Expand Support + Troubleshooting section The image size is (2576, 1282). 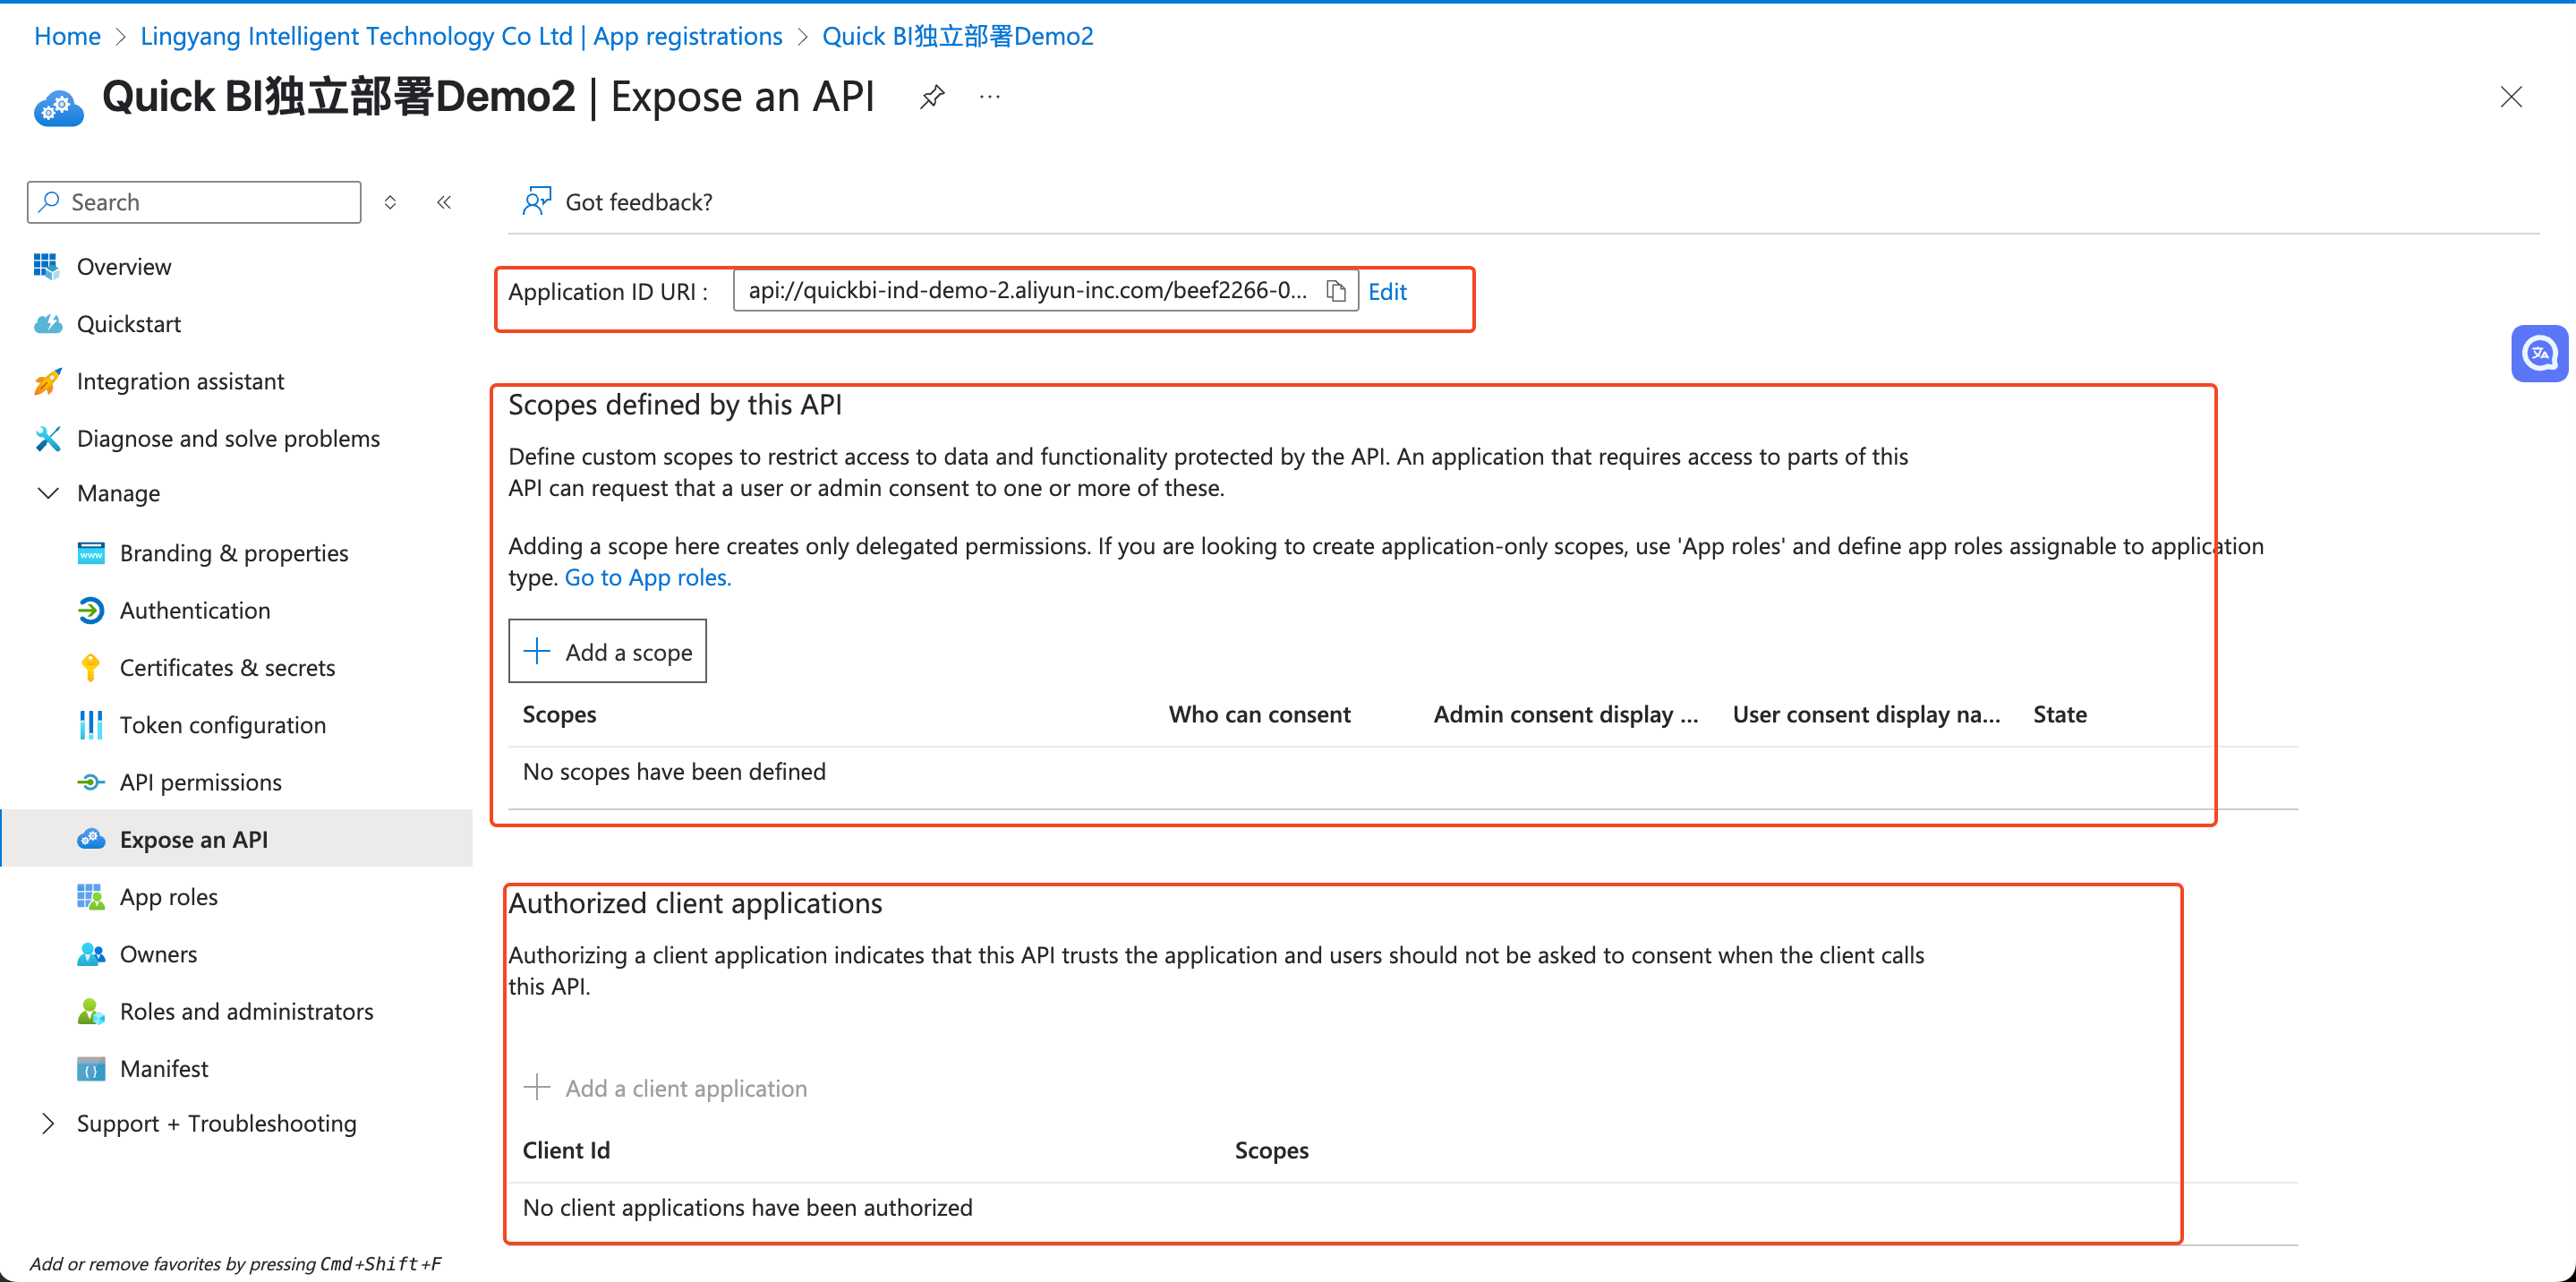coord(47,1123)
